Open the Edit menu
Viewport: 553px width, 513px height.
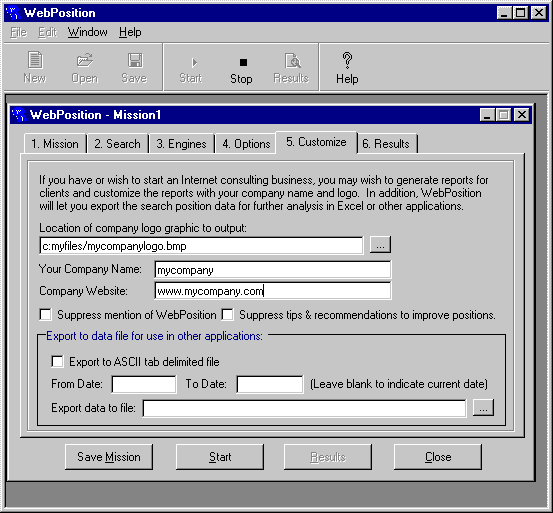(x=47, y=32)
